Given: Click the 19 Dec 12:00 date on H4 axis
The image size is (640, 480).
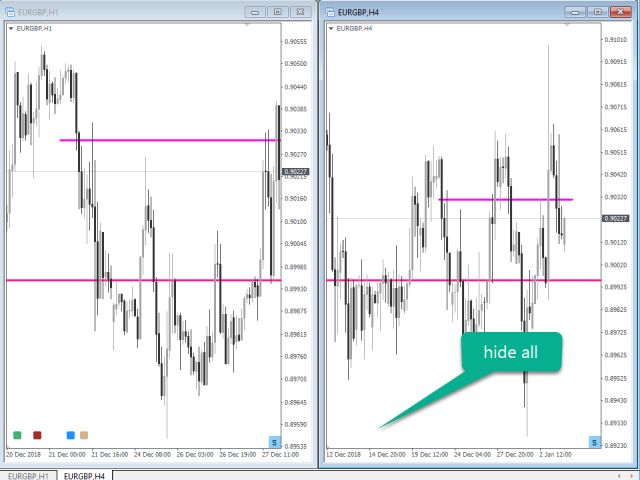Looking at the screenshot, I should 429,455.
